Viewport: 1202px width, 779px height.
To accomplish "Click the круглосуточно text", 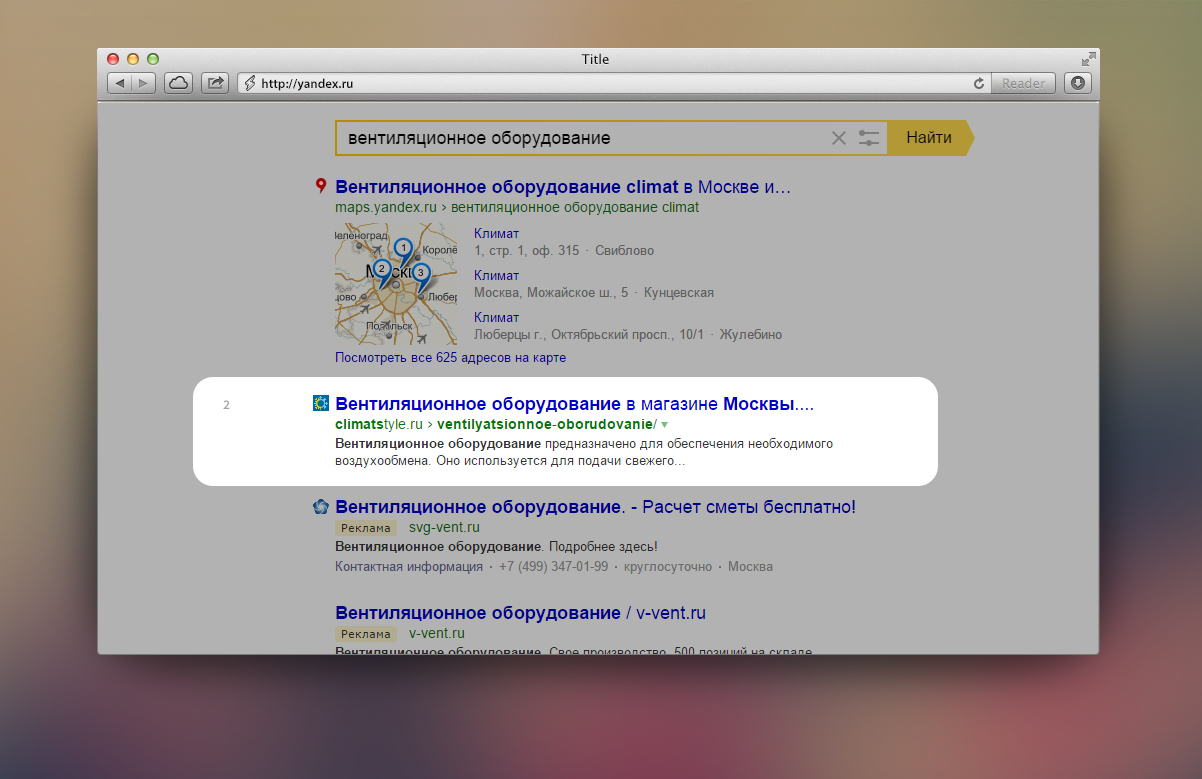I will (x=668, y=567).
